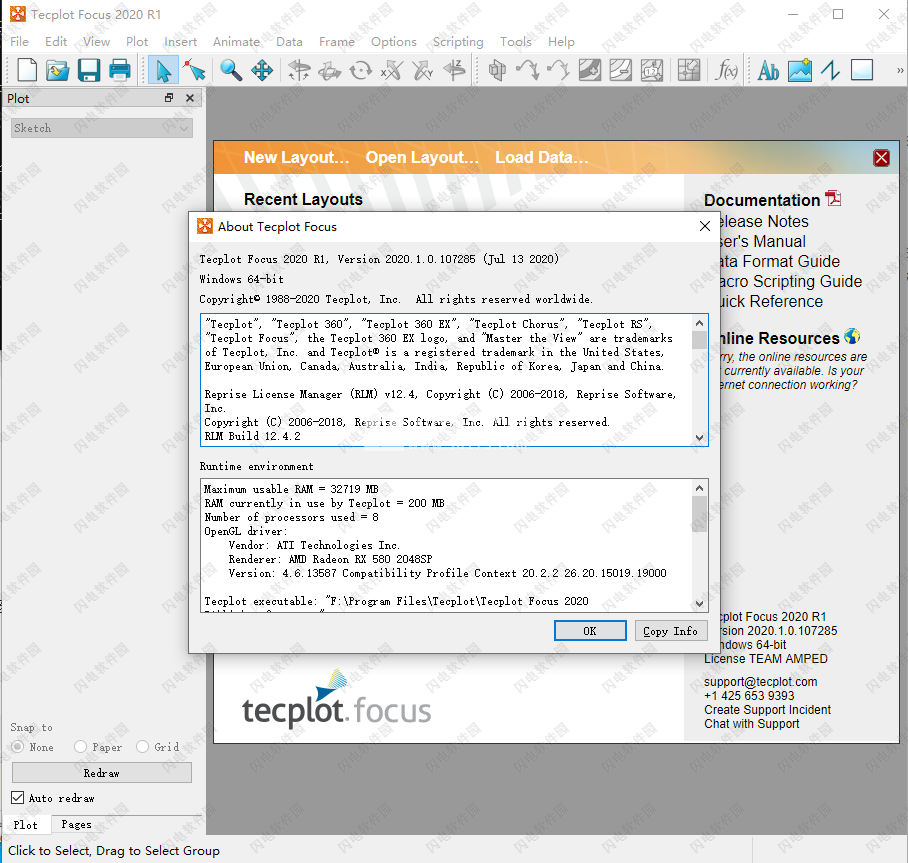Open the Animate menu
This screenshot has height=863, width=908.
(x=236, y=42)
